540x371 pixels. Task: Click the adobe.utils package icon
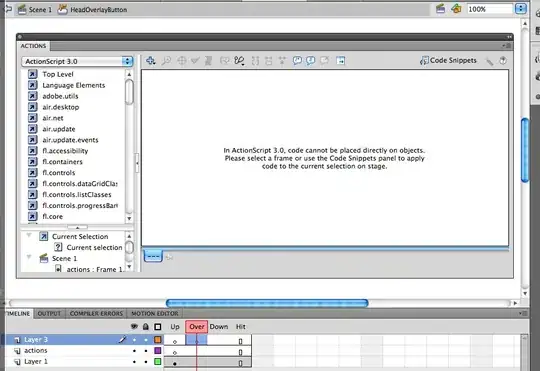[x=32, y=96]
